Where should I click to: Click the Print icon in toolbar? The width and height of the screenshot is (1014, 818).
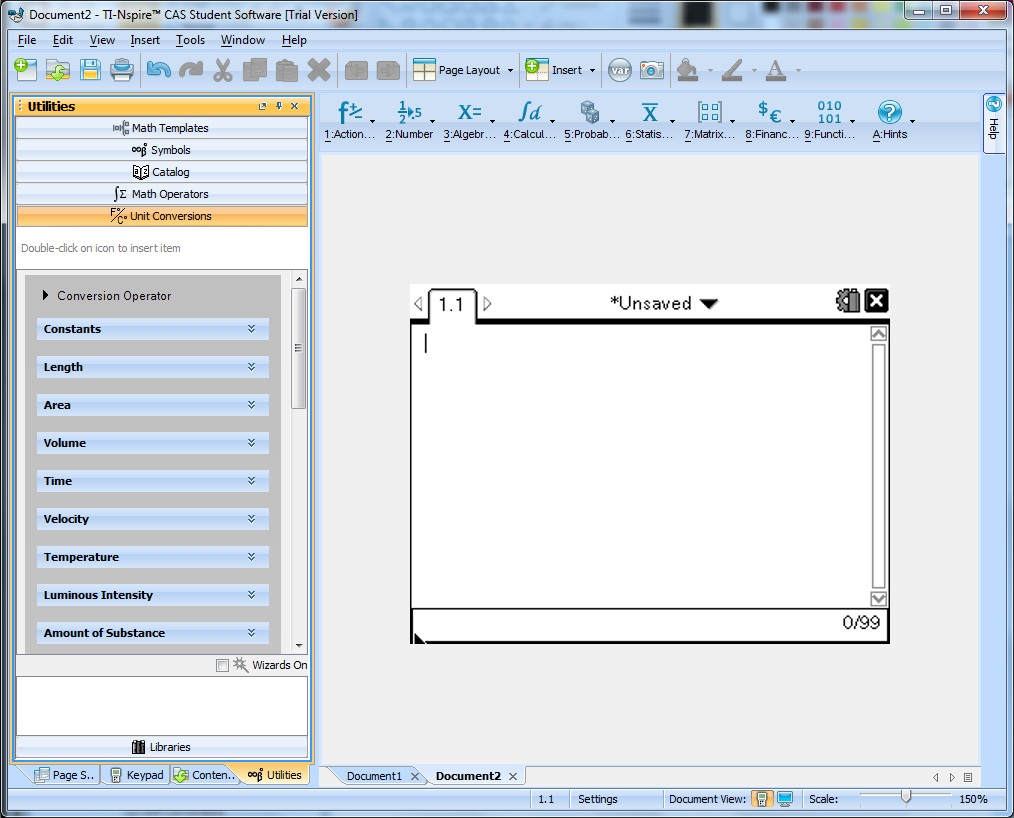click(x=122, y=70)
